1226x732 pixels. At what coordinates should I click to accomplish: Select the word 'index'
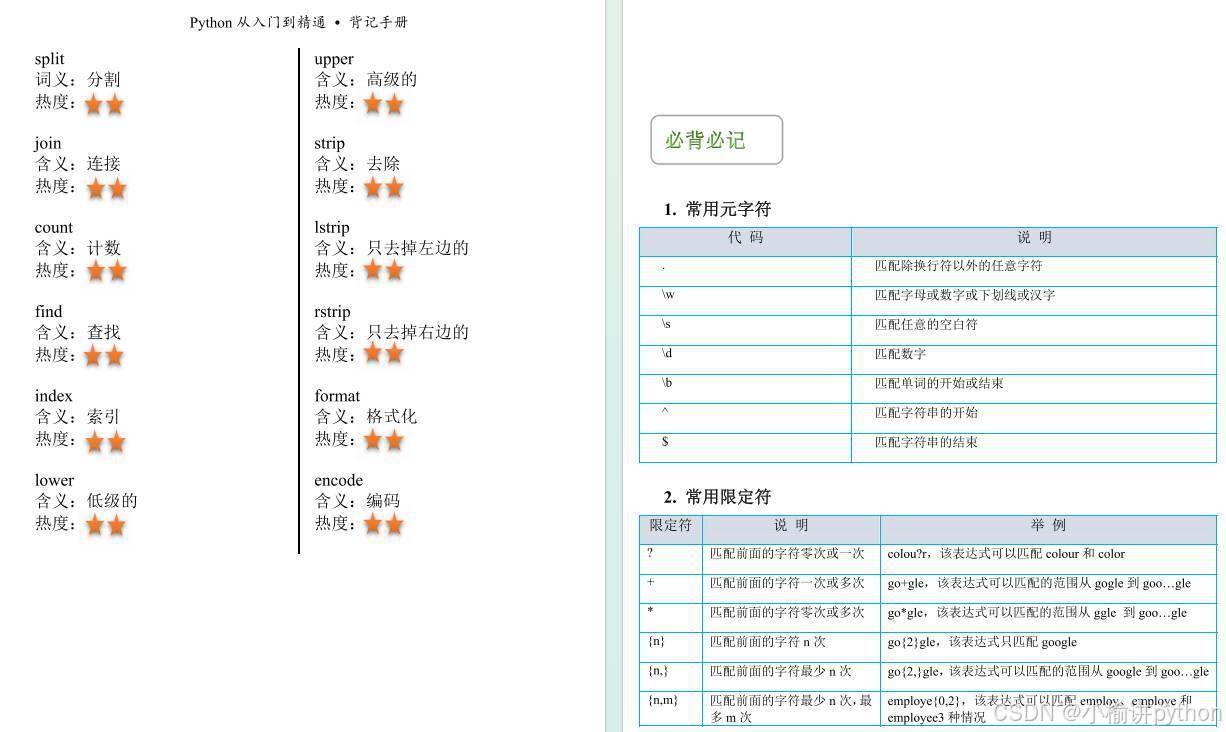pyautogui.click(x=53, y=396)
